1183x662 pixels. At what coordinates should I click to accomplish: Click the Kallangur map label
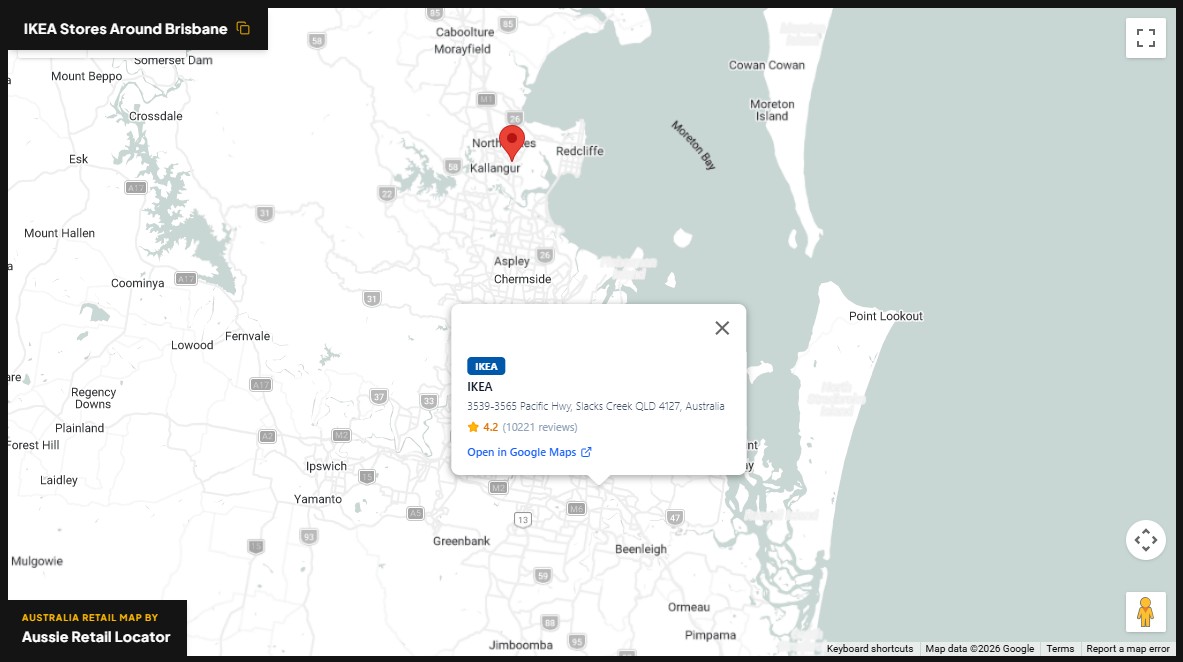(495, 168)
